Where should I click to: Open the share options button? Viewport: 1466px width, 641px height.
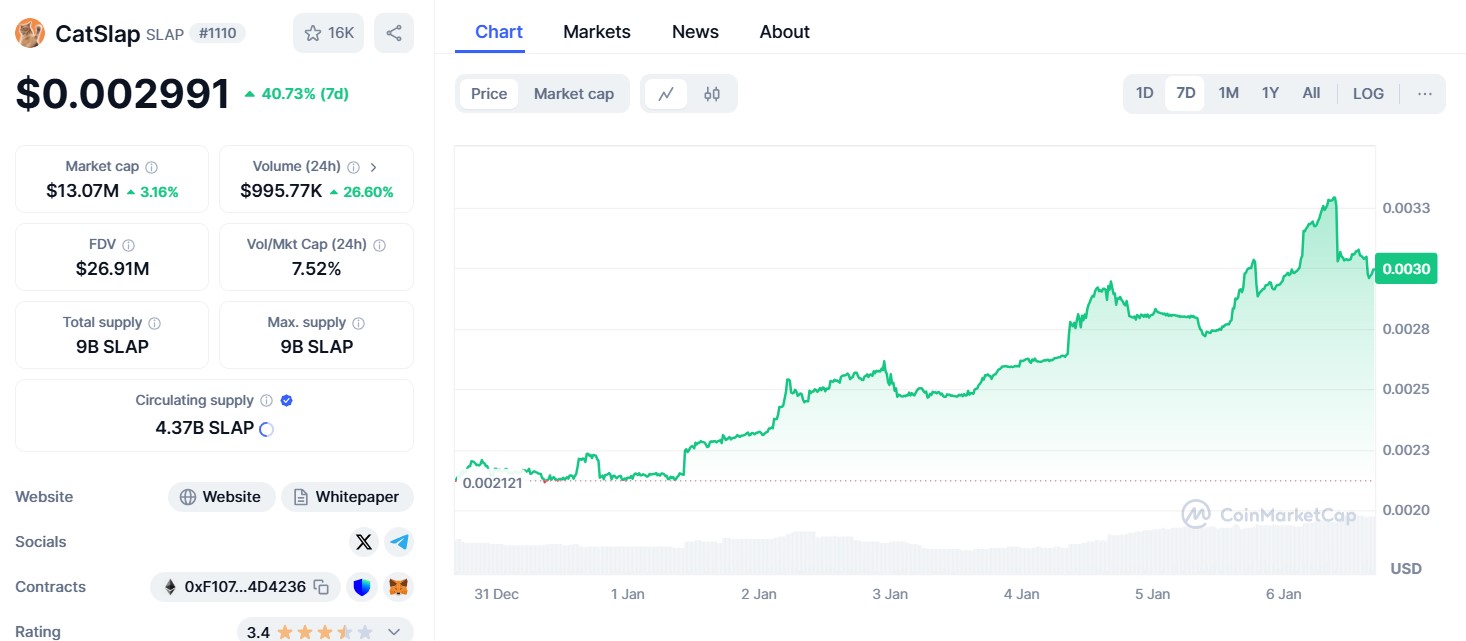coord(394,33)
